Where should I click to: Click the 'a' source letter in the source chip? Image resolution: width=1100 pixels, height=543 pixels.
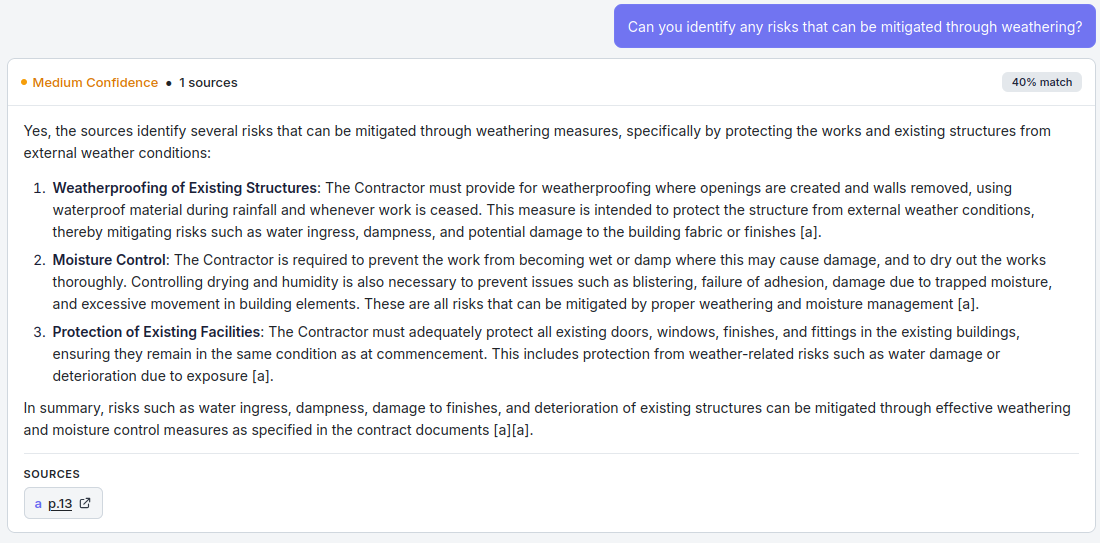38,504
